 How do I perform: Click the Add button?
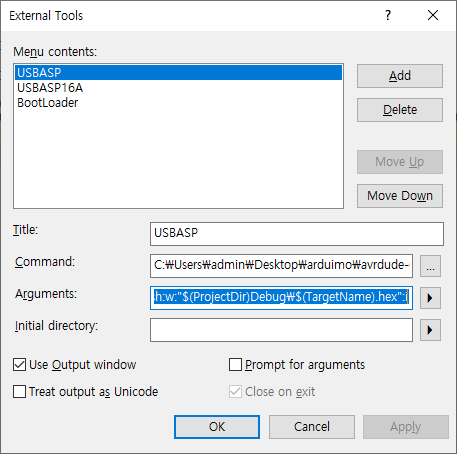click(x=400, y=76)
